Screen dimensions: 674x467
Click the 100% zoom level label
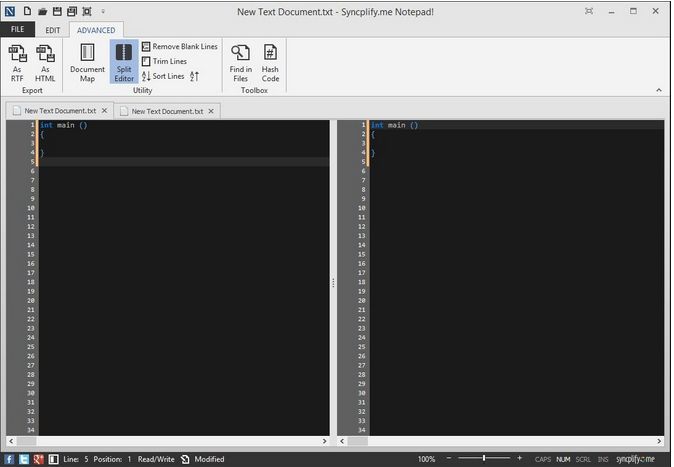point(426,459)
